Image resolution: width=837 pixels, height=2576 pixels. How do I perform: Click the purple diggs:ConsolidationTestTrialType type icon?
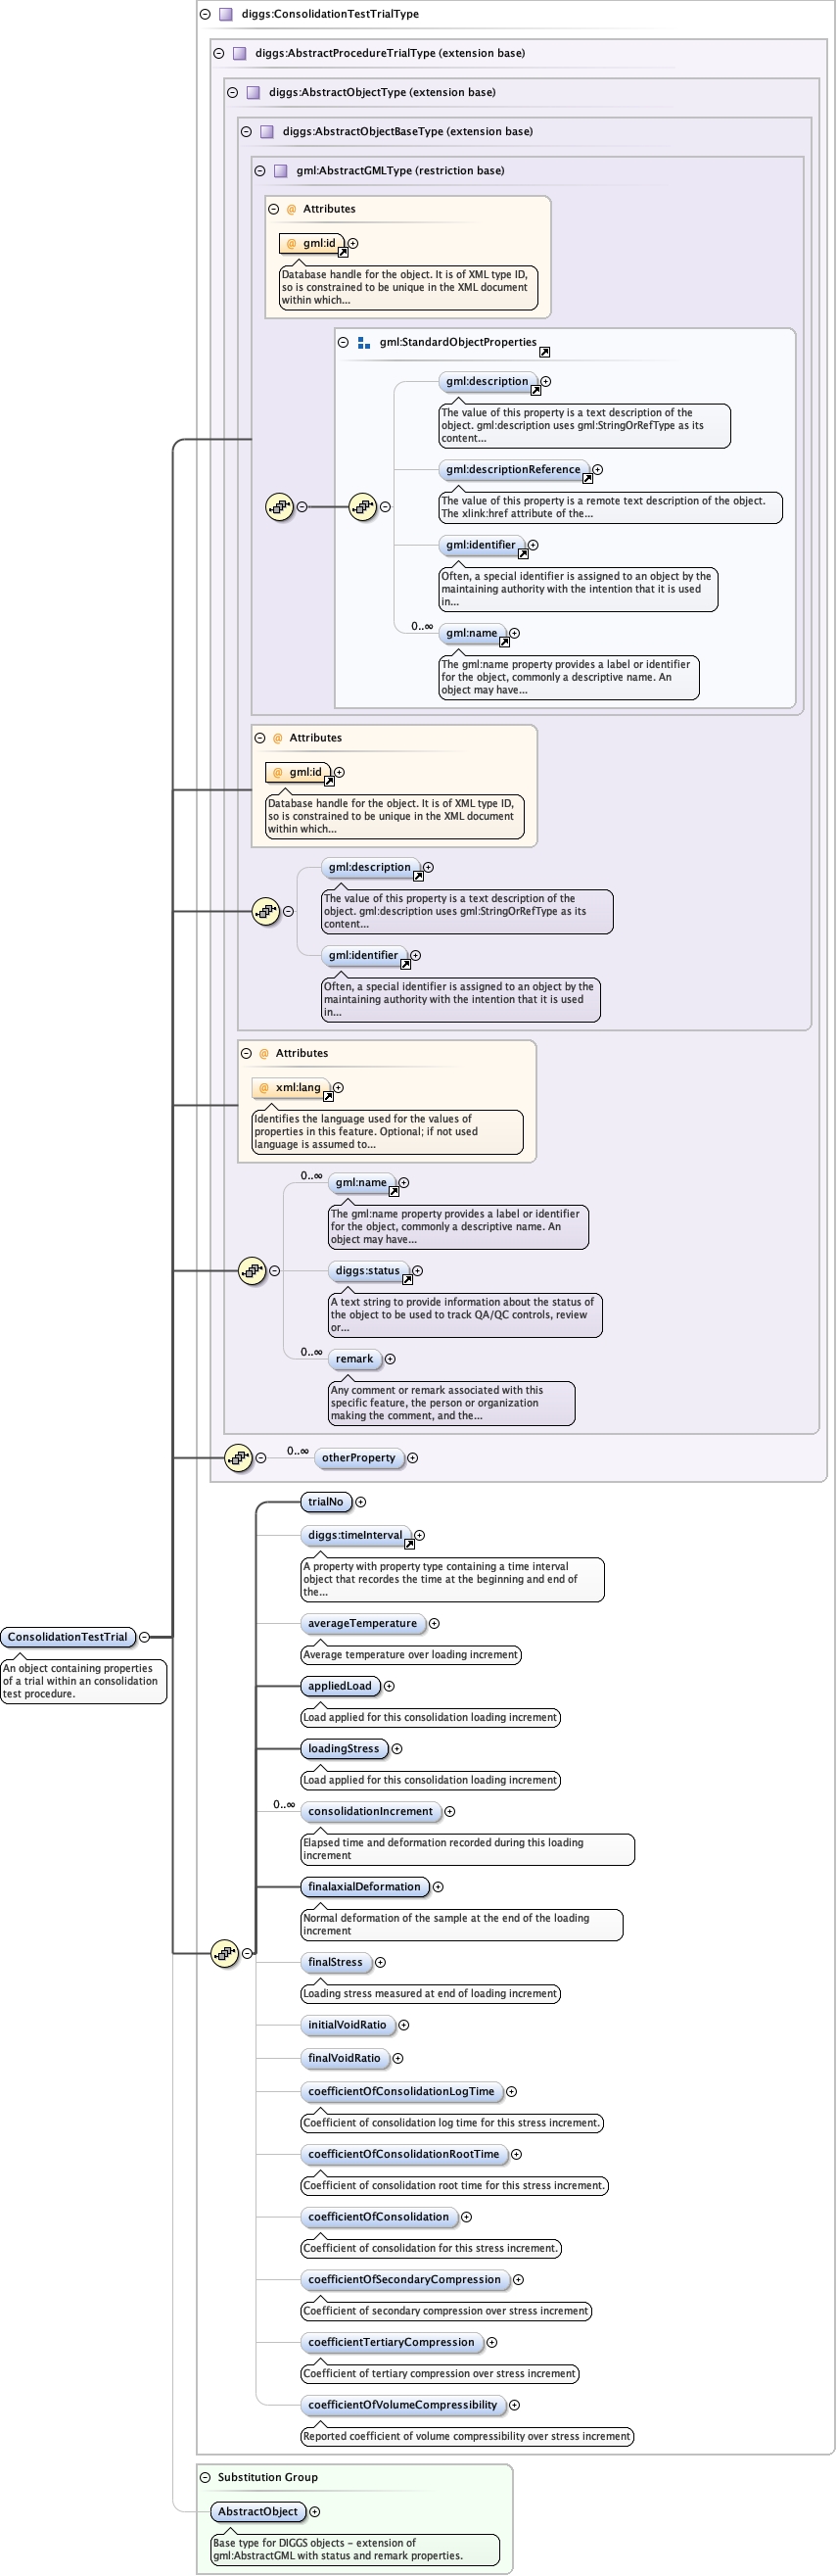226,14
